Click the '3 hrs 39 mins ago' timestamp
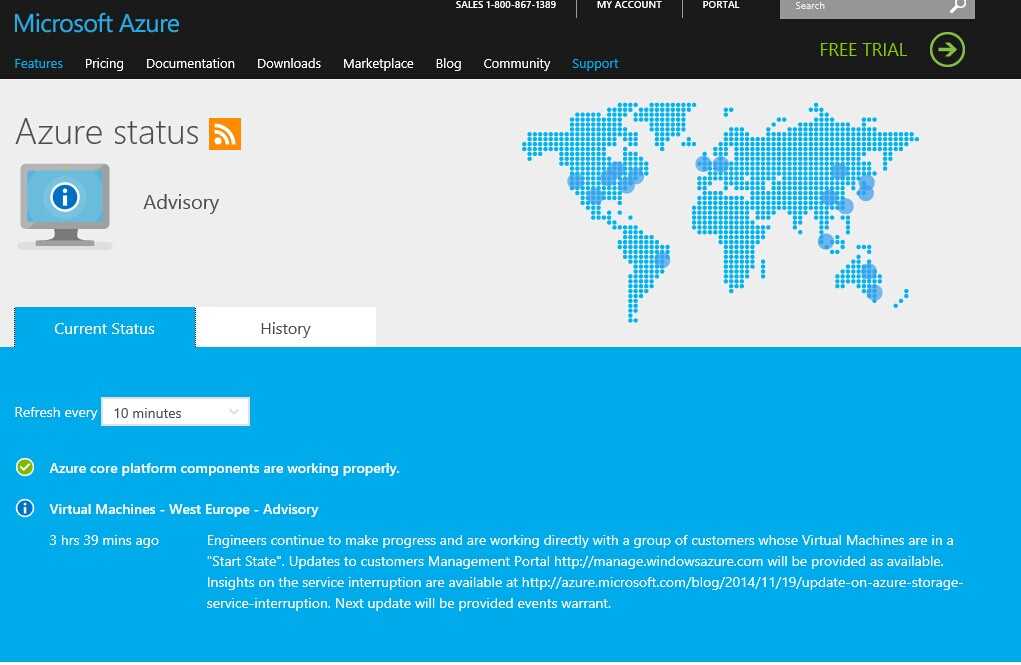The width and height of the screenshot is (1021, 665). pos(104,540)
